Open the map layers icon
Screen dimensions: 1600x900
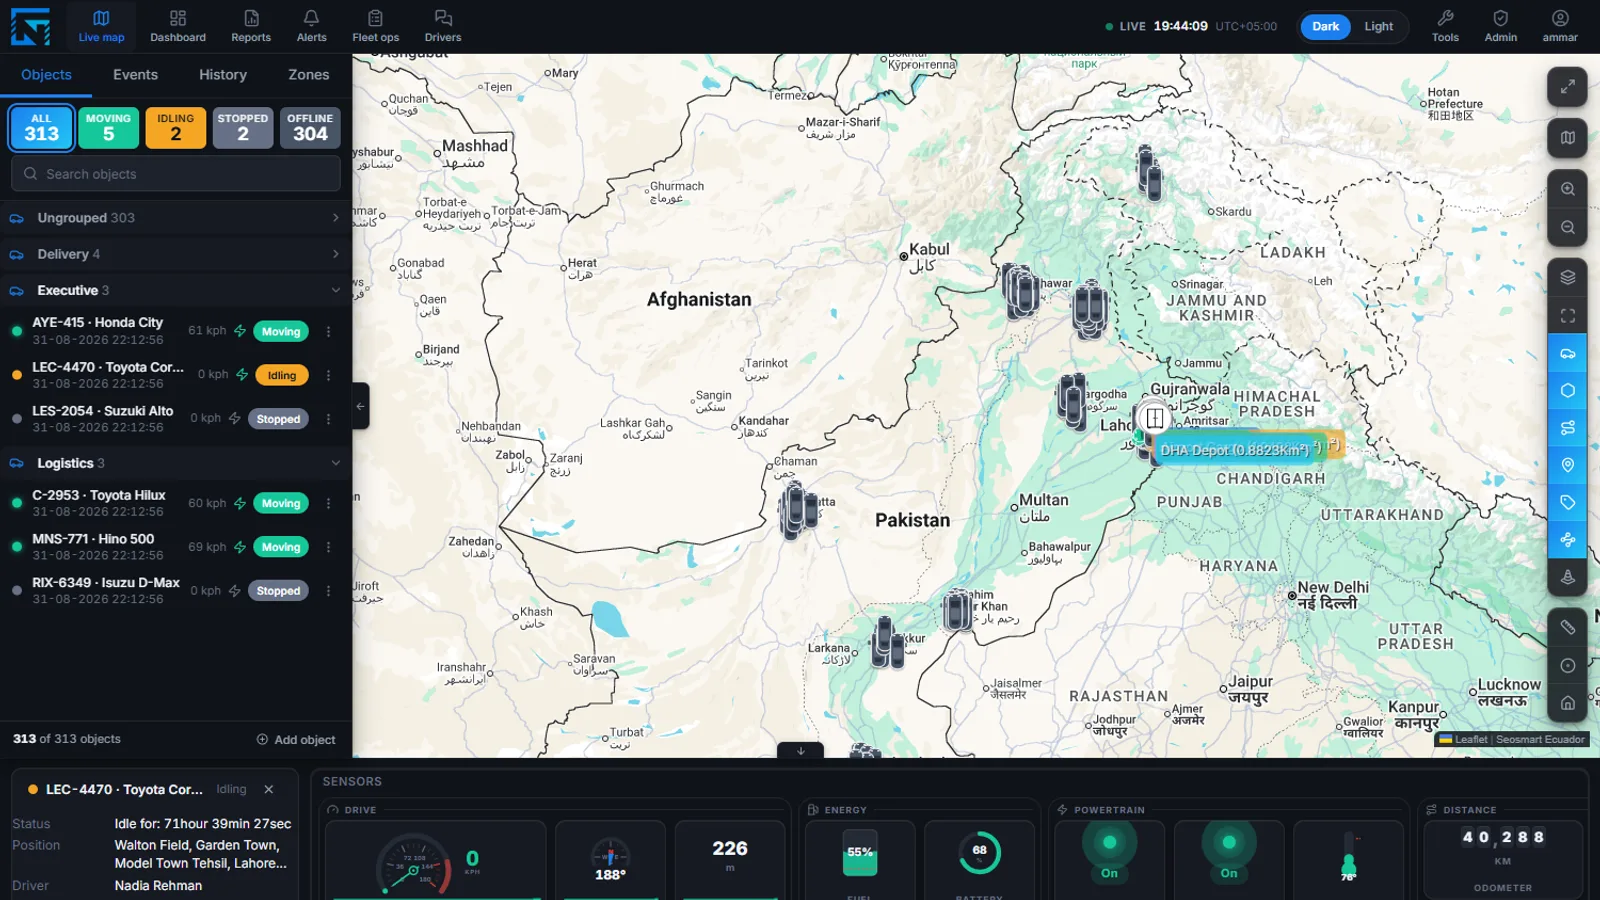[1567, 277]
